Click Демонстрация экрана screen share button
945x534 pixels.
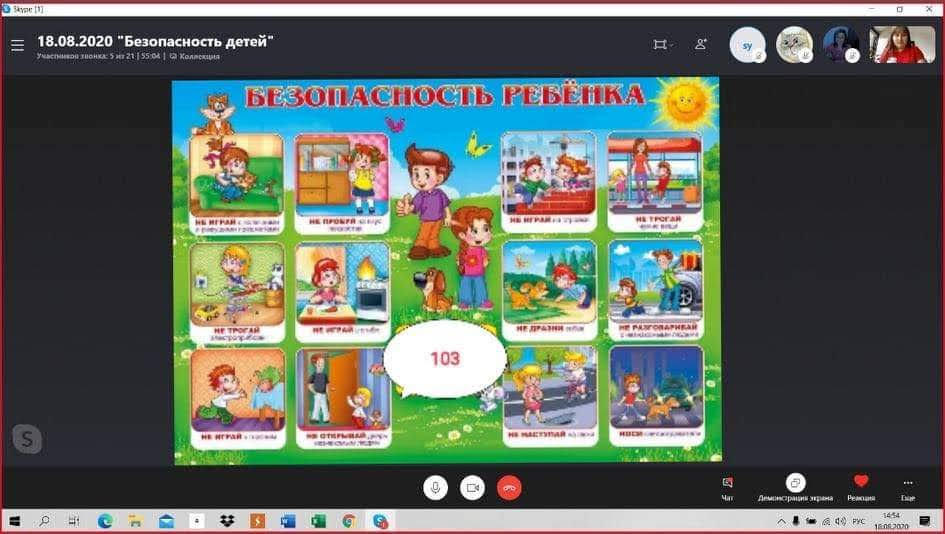(795, 487)
